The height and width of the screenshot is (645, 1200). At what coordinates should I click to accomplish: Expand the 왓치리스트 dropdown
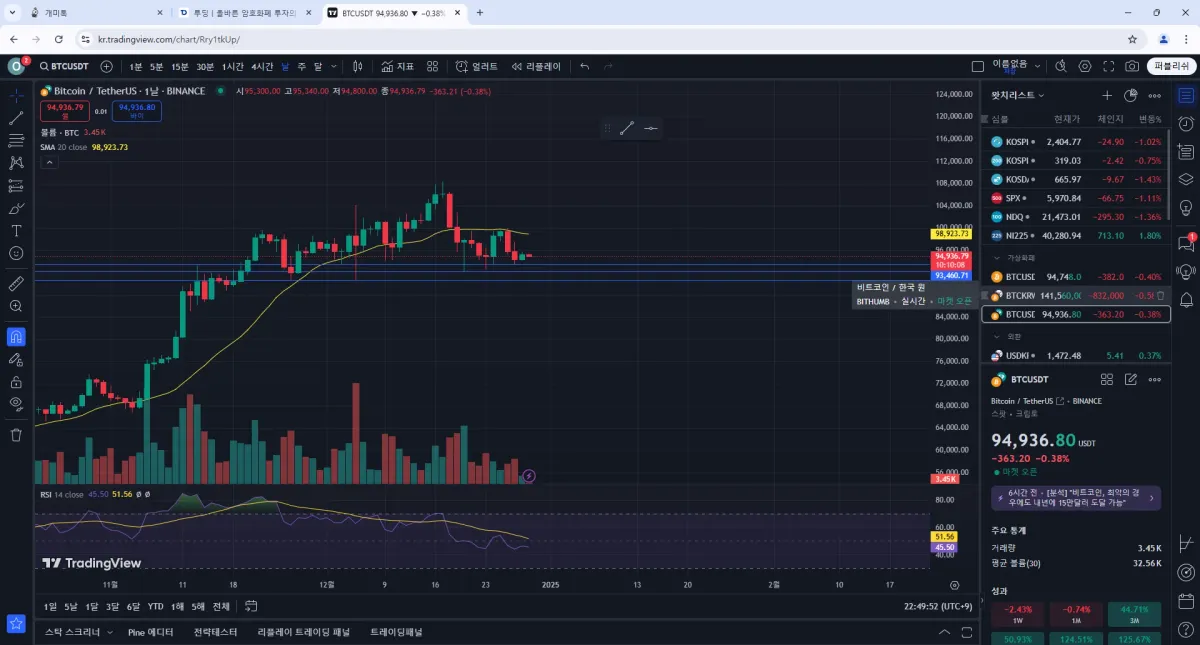coord(1017,96)
